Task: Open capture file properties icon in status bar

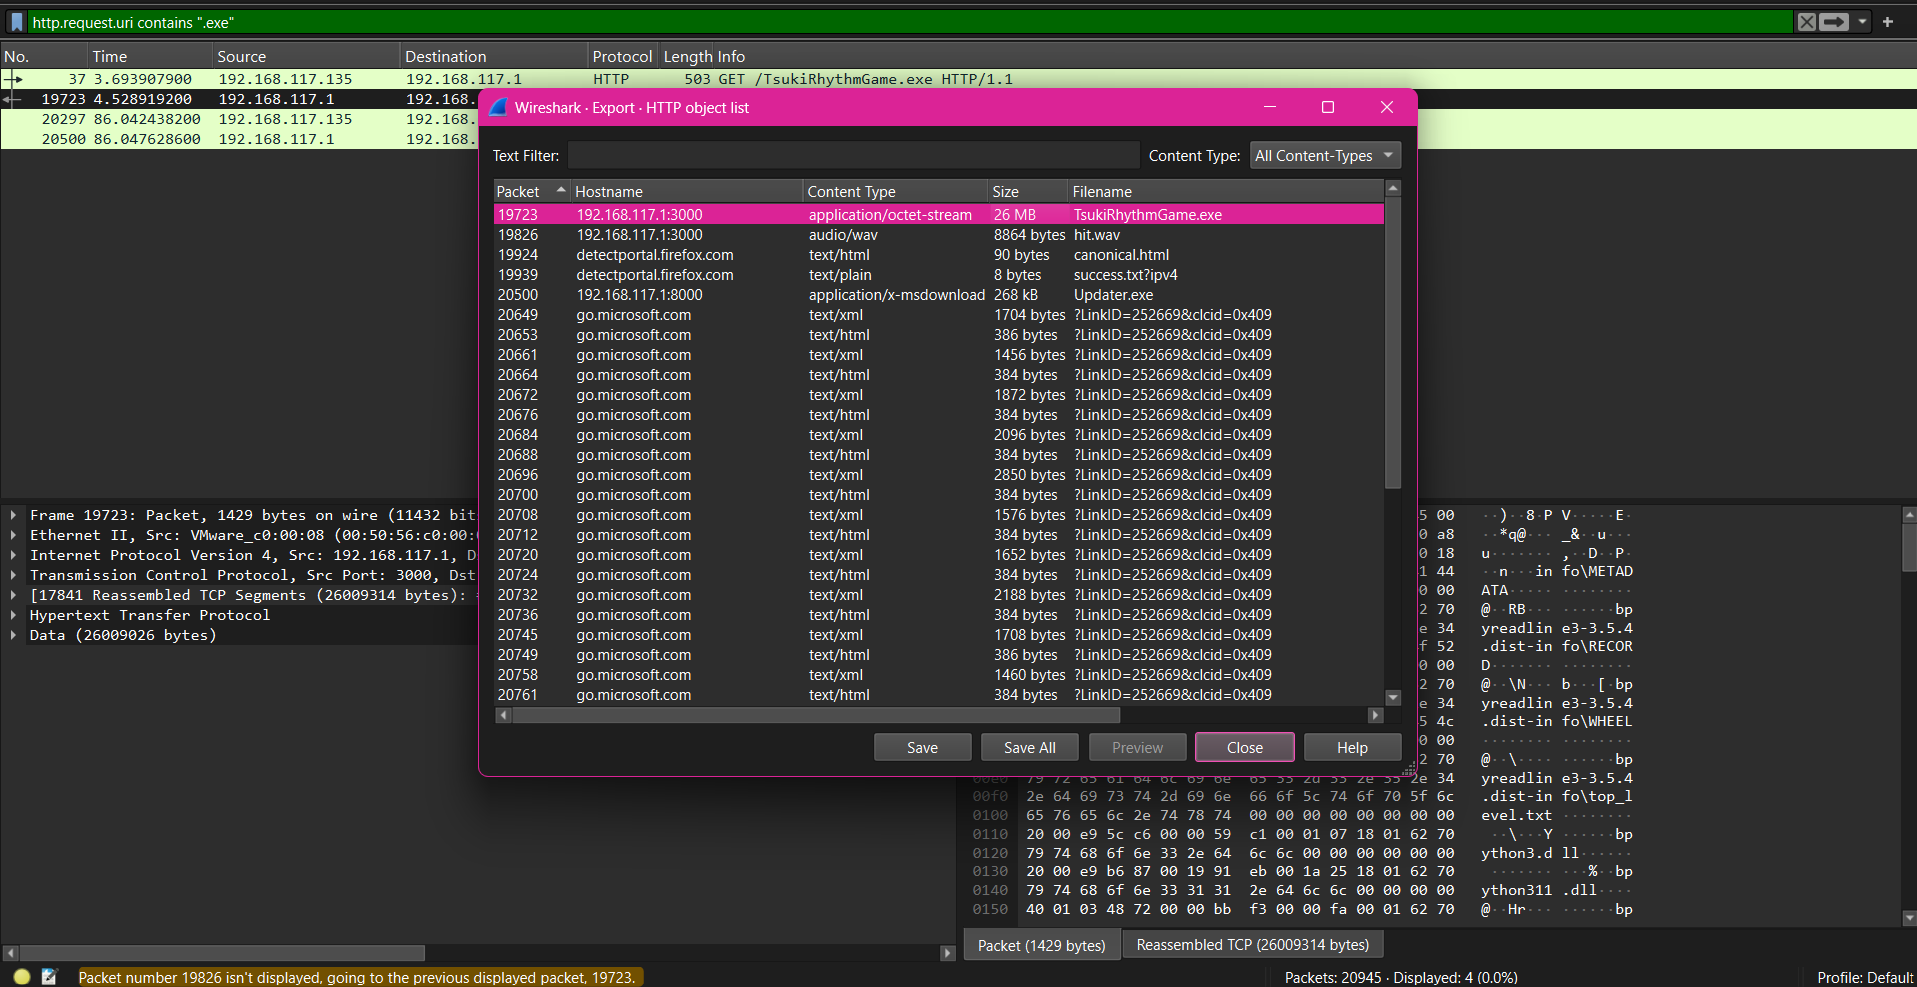Action: coord(49,977)
